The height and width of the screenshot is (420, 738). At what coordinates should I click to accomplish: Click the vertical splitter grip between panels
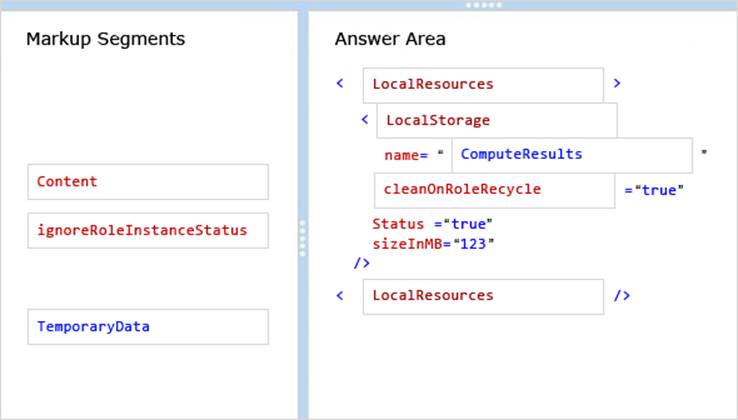(302, 238)
